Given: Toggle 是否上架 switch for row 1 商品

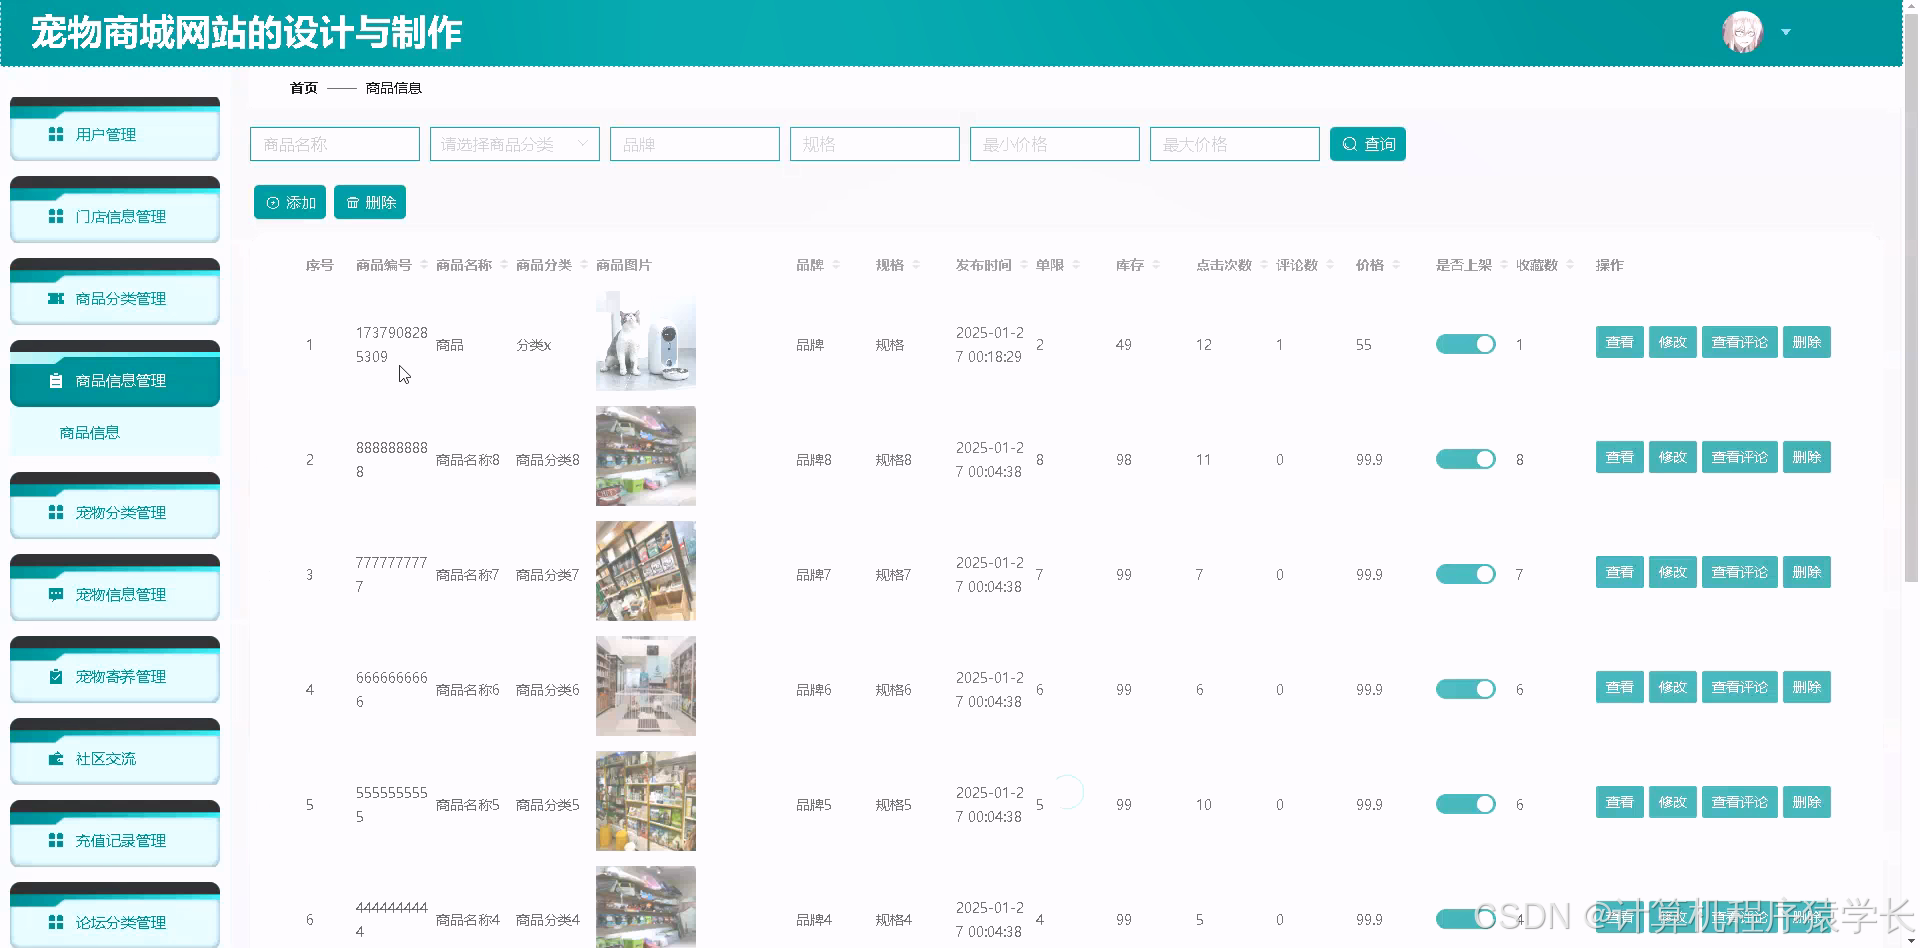Looking at the screenshot, I should [x=1466, y=344].
